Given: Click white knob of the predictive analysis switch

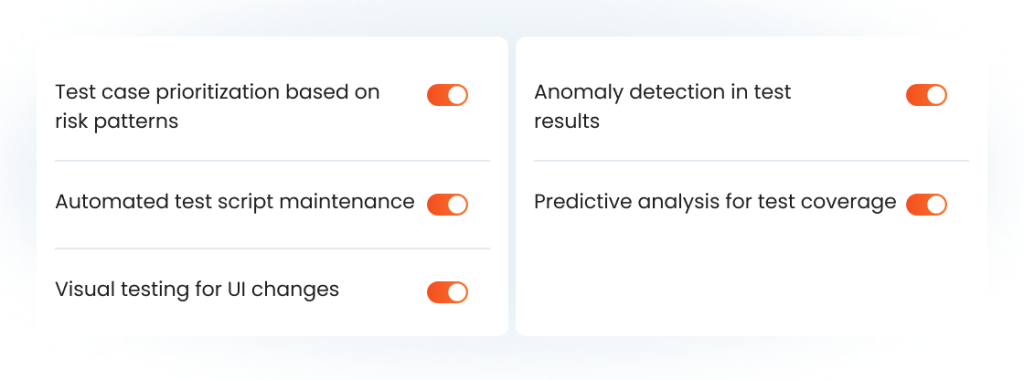Looking at the screenshot, I should pyautogui.click(x=936, y=204).
